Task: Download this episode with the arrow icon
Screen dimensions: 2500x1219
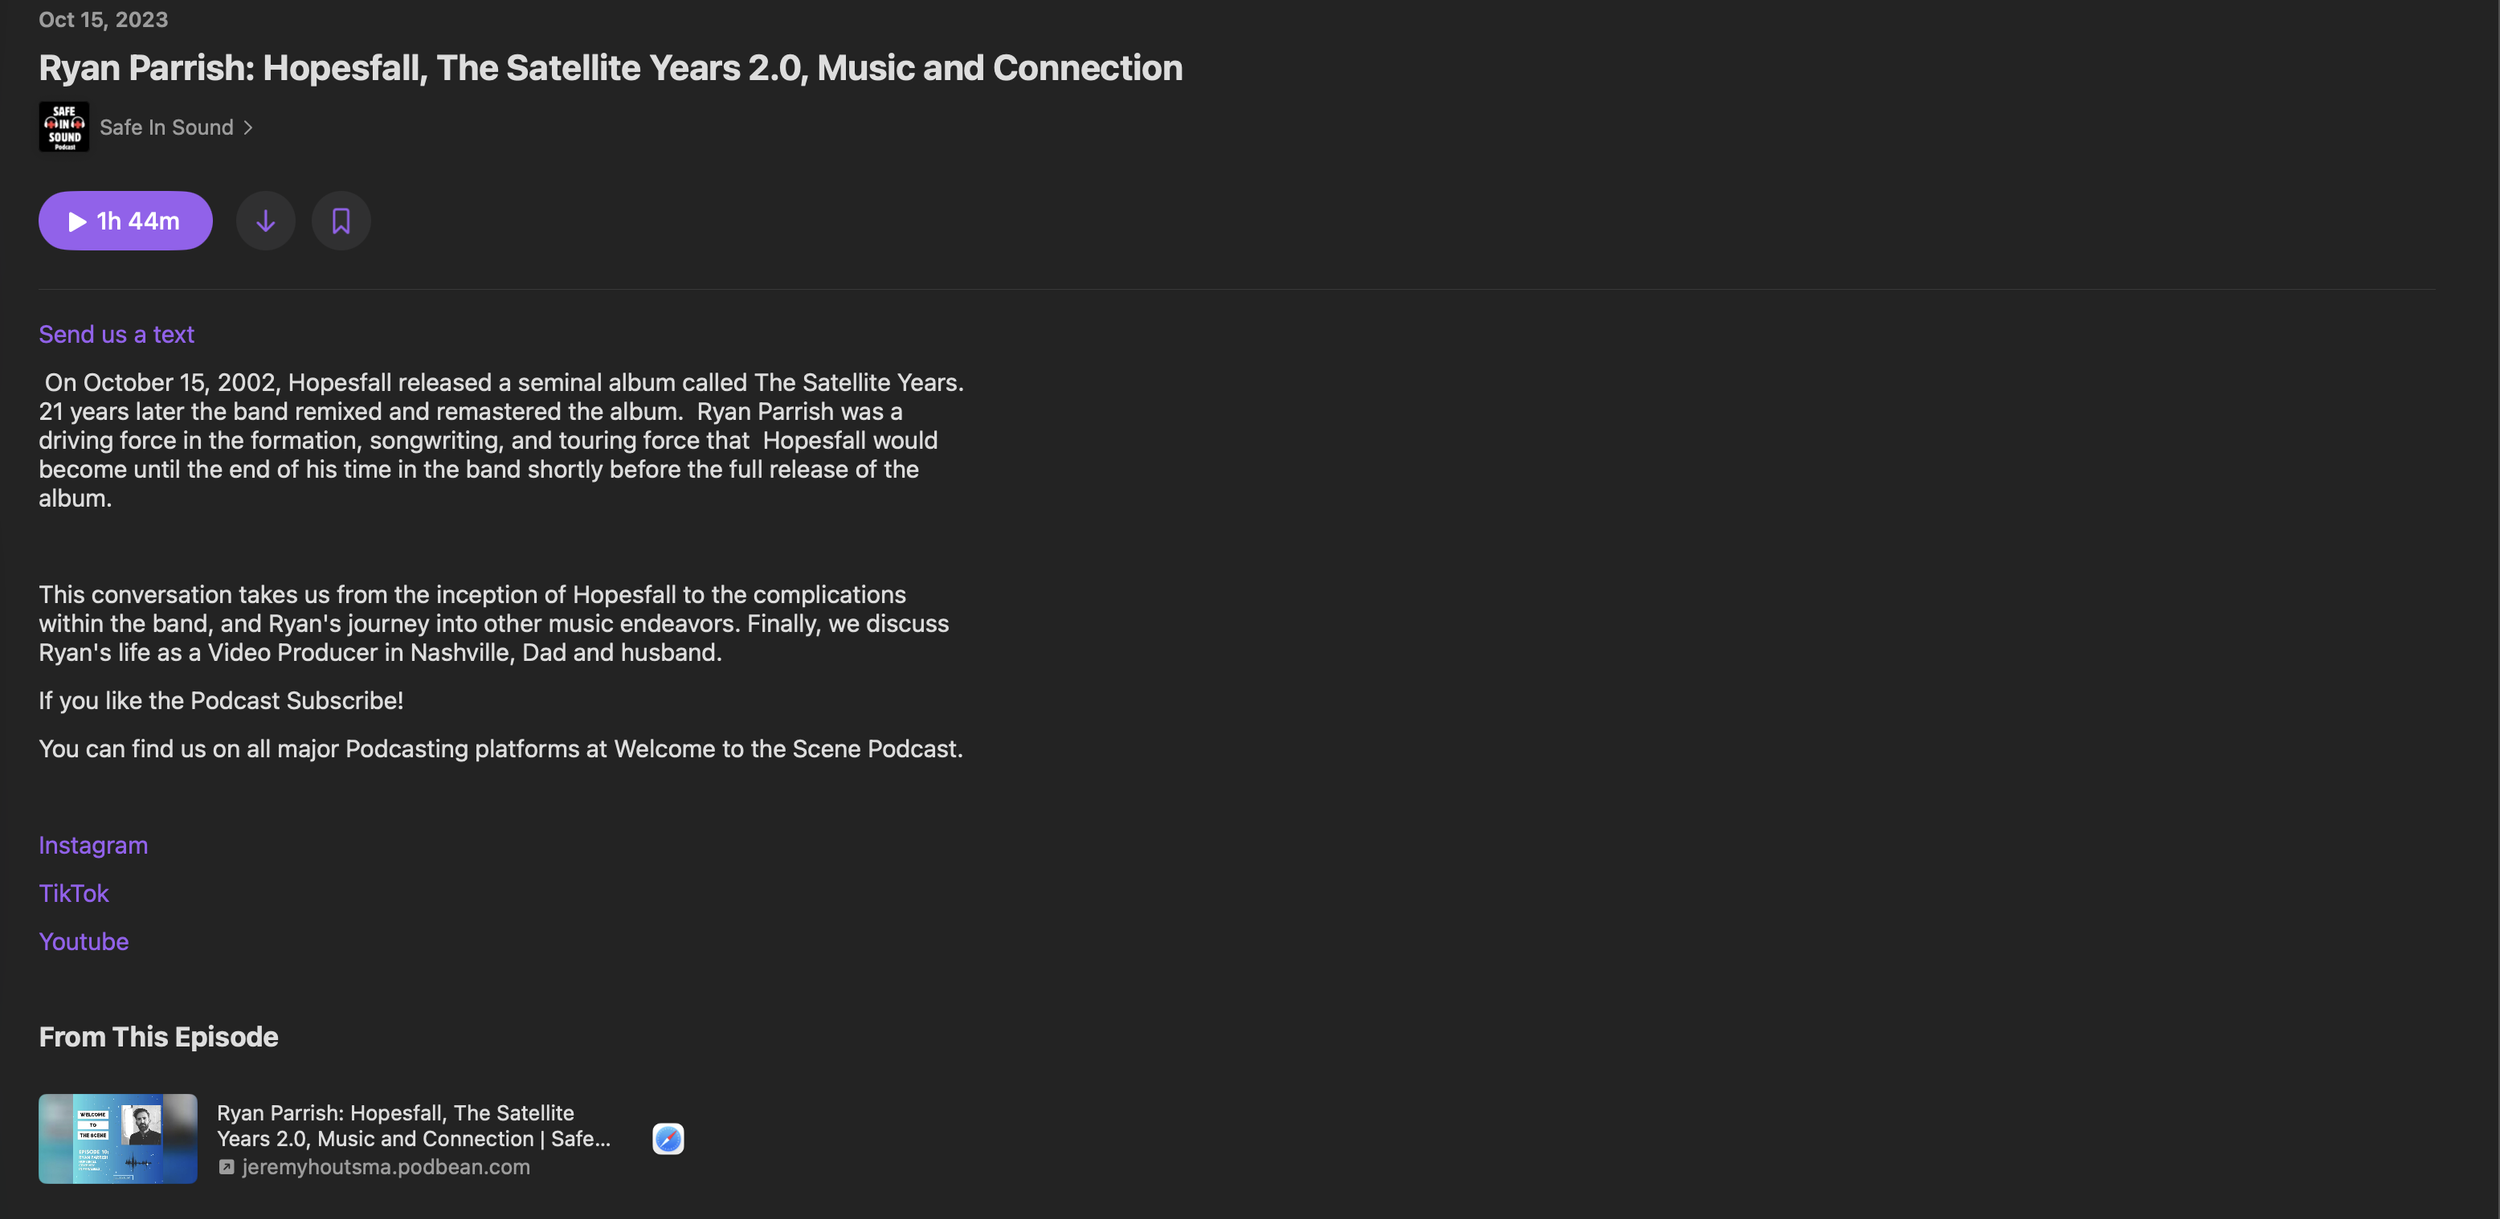Action: click(x=265, y=221)
